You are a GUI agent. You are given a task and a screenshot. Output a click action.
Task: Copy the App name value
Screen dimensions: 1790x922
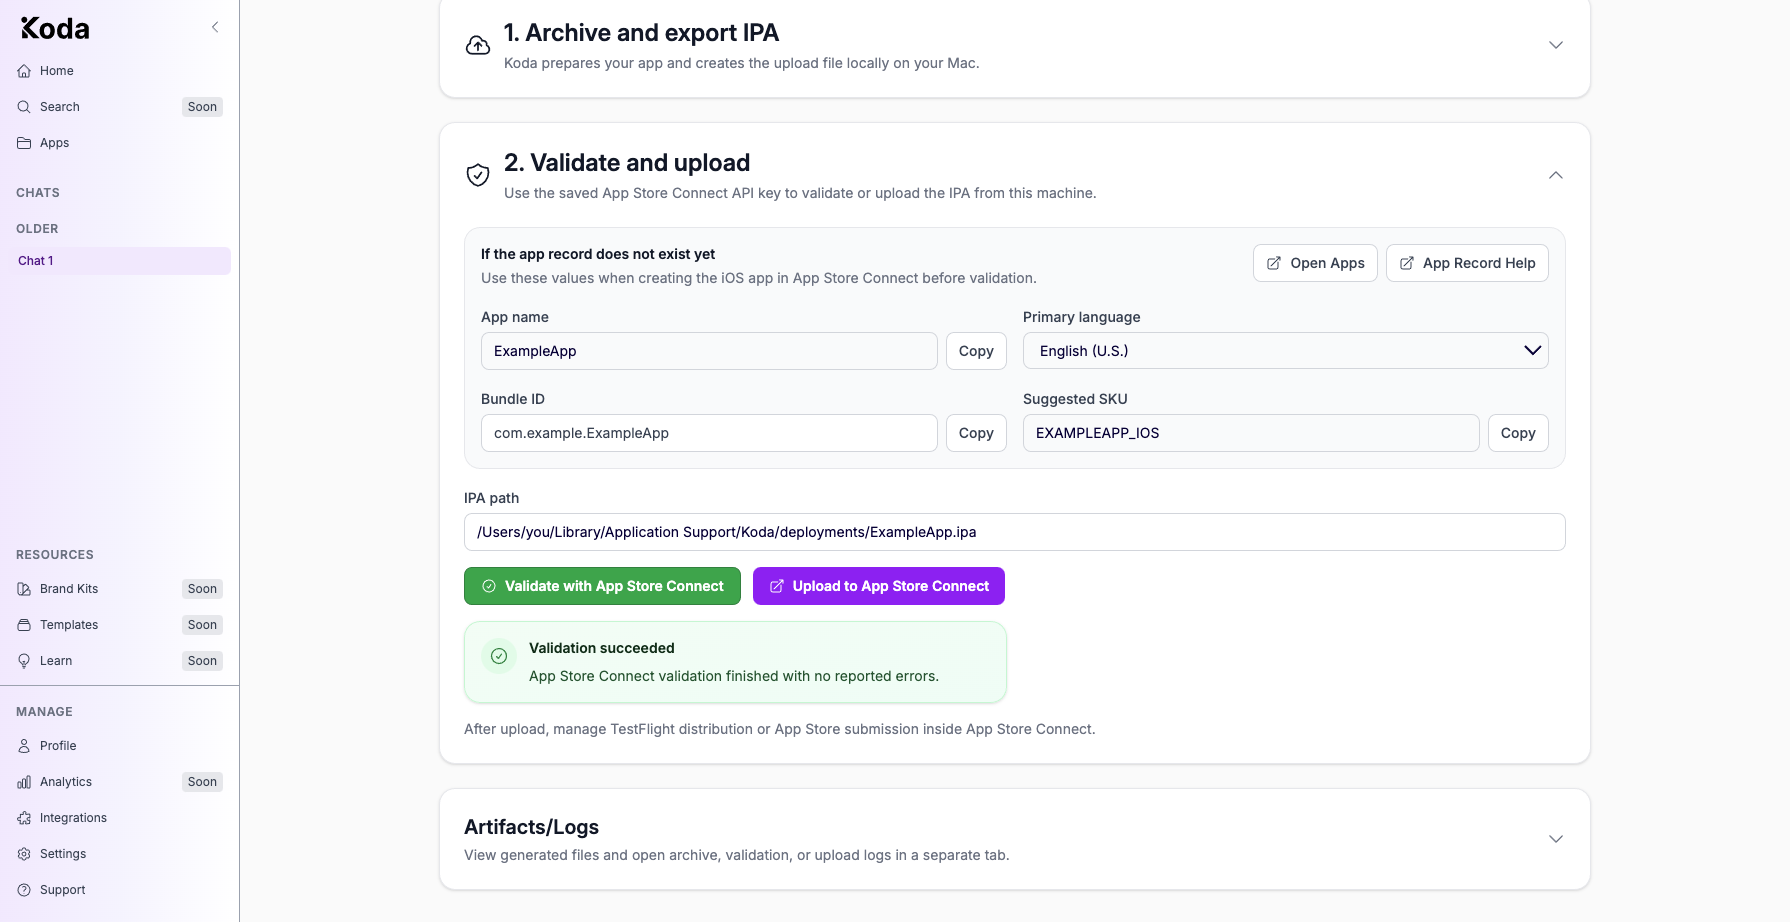[976, 351]
